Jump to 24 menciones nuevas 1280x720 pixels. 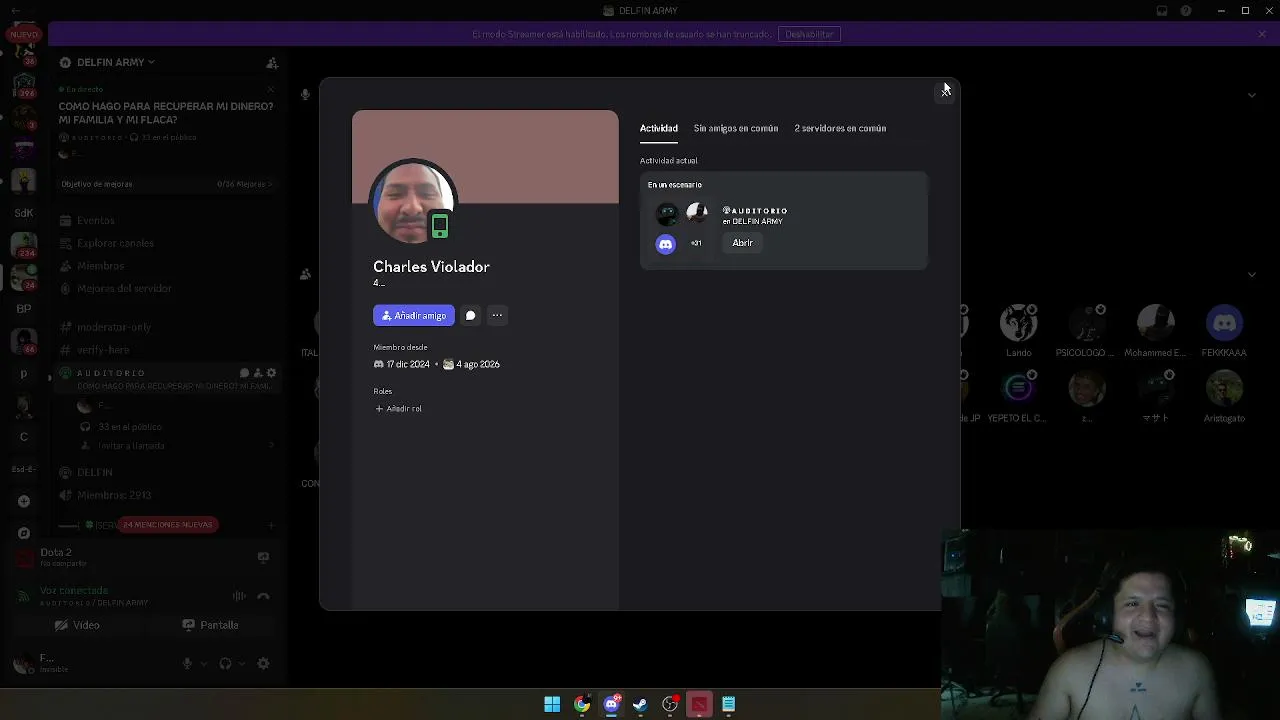pos(167,525)
